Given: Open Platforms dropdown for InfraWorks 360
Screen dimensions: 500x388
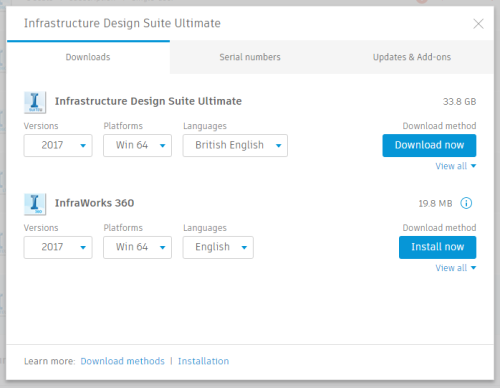Looking at the screenshot, I should point(137,247).
